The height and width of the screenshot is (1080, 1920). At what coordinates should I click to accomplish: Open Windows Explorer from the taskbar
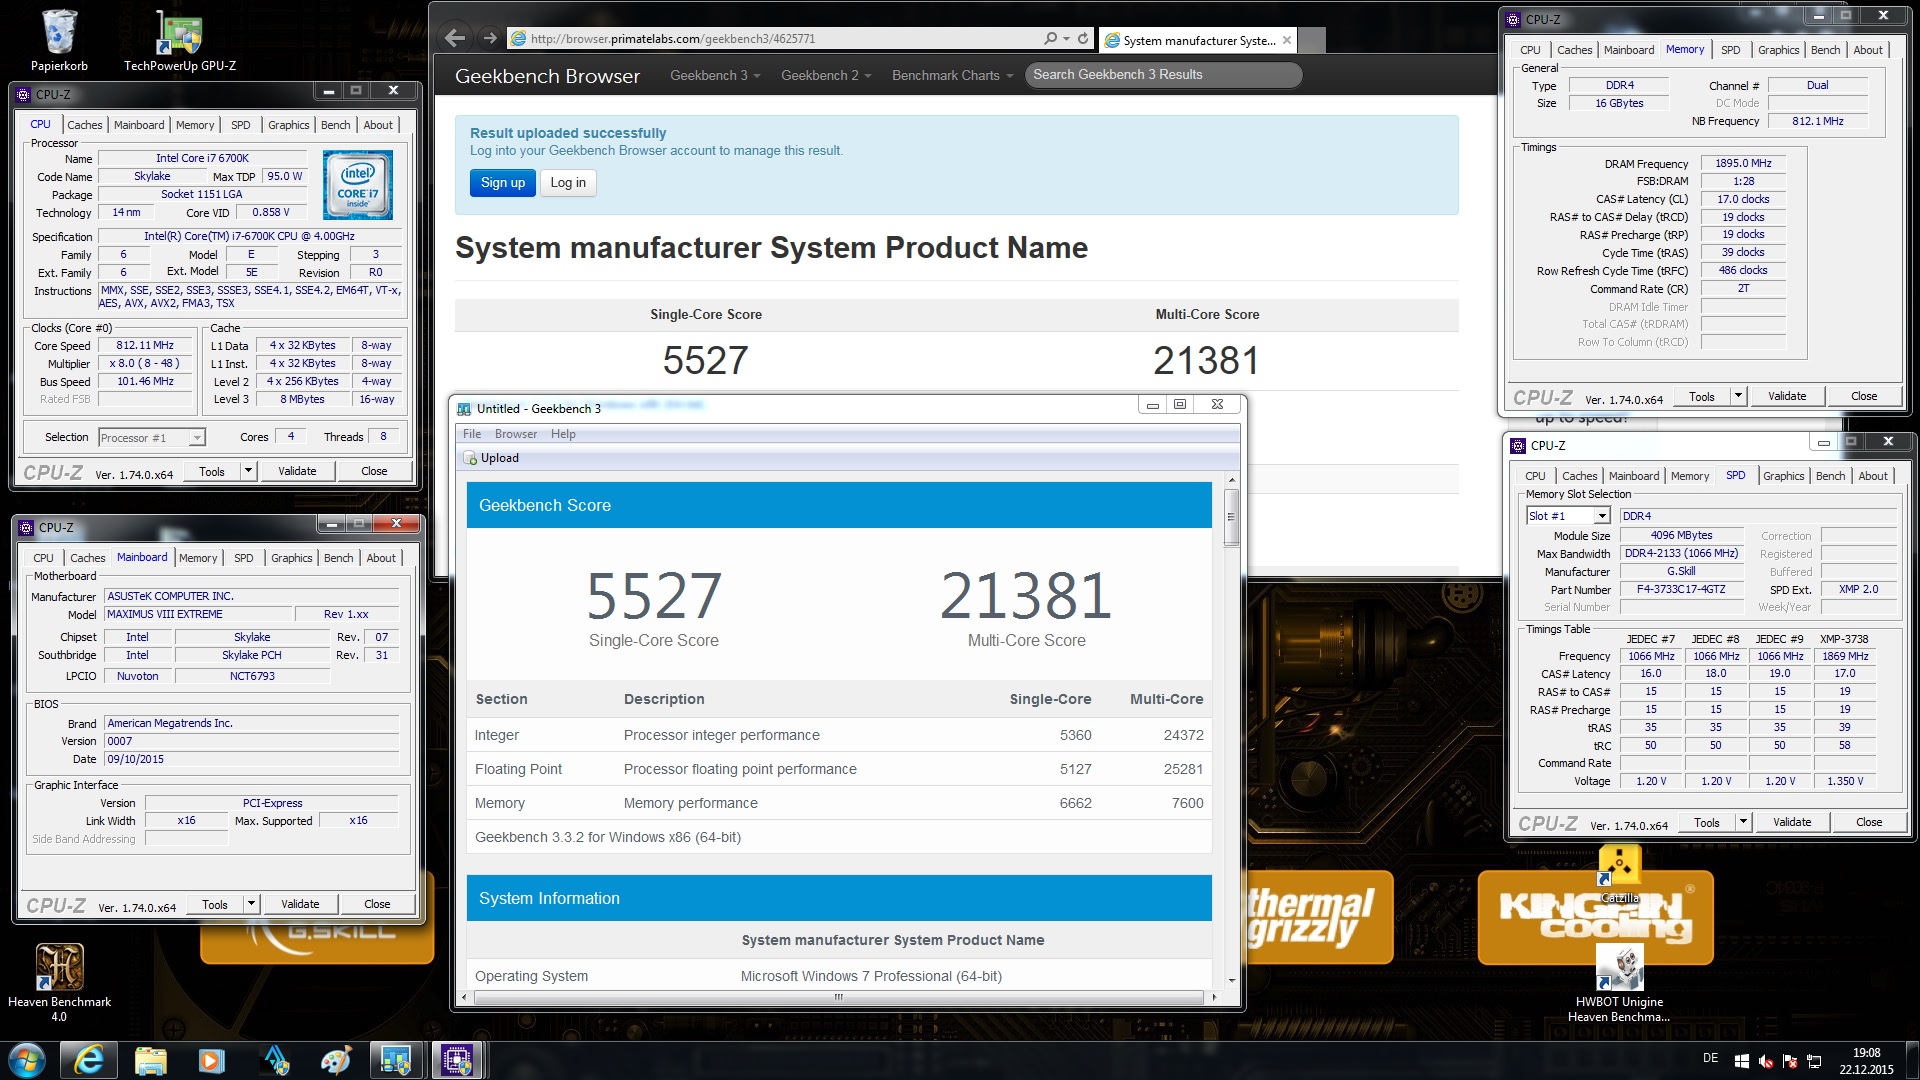coord(150,1060)
